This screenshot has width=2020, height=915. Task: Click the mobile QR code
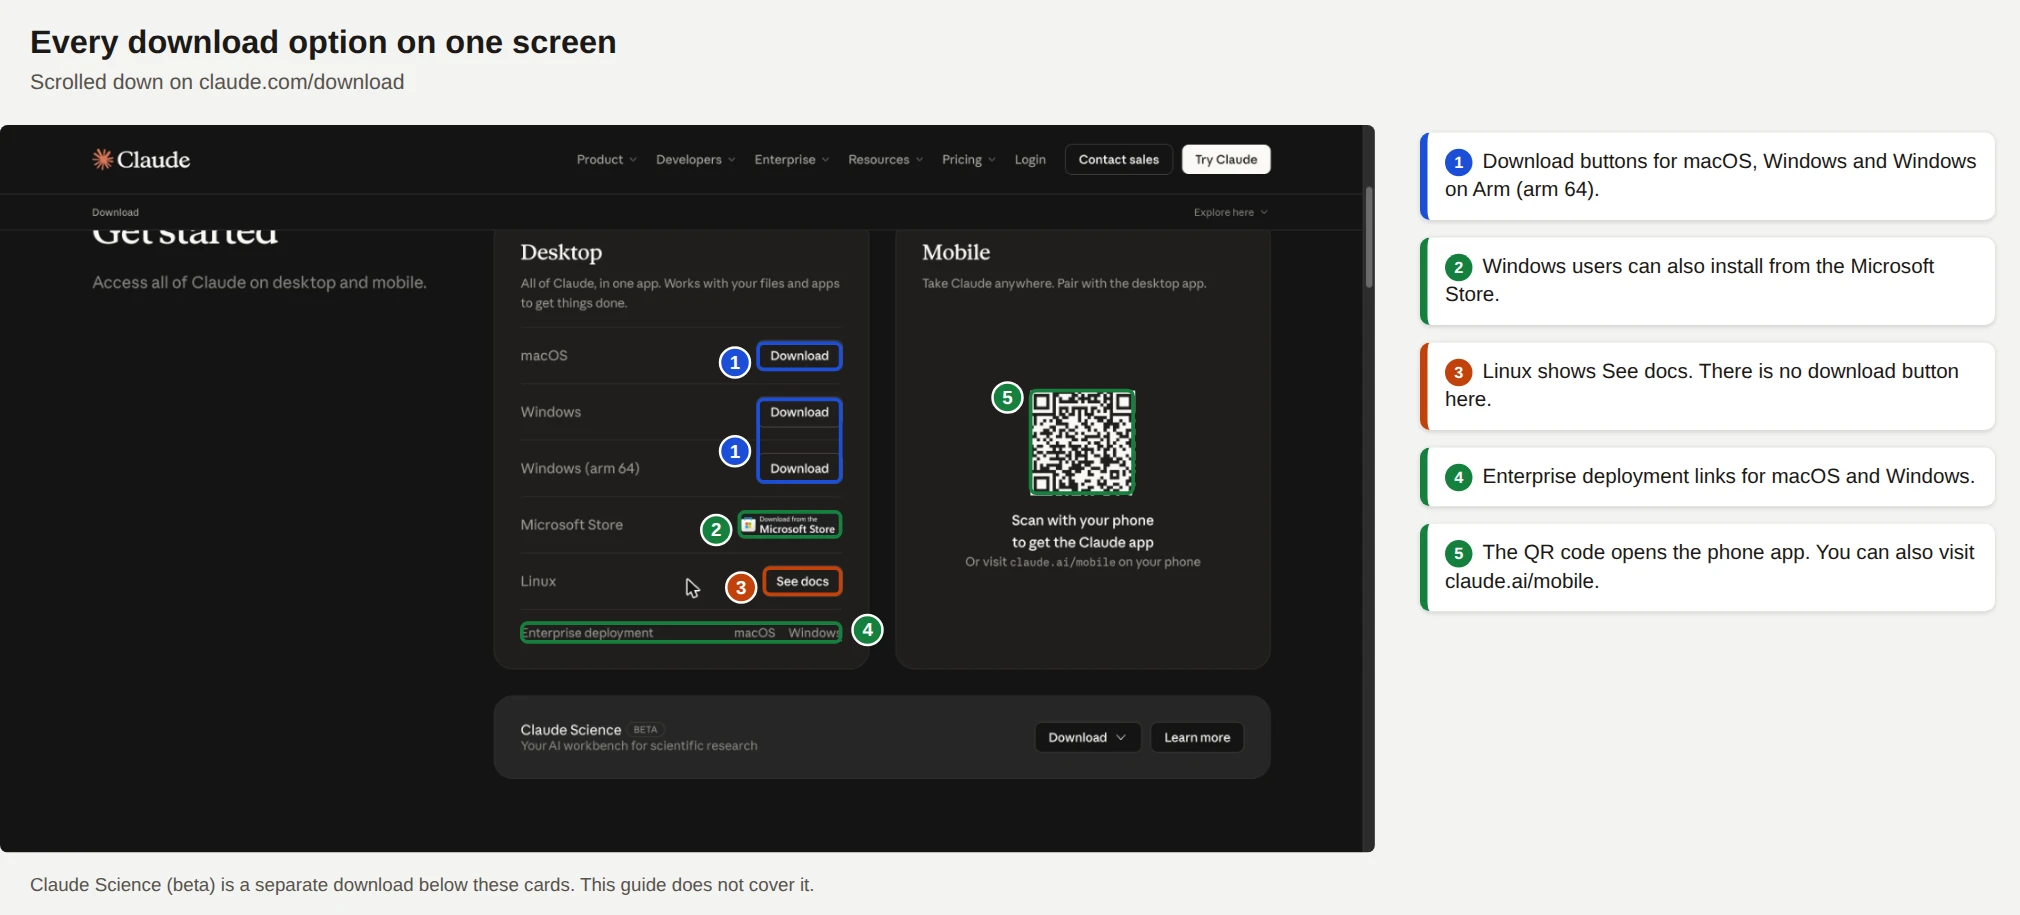tap(1082, 442)
